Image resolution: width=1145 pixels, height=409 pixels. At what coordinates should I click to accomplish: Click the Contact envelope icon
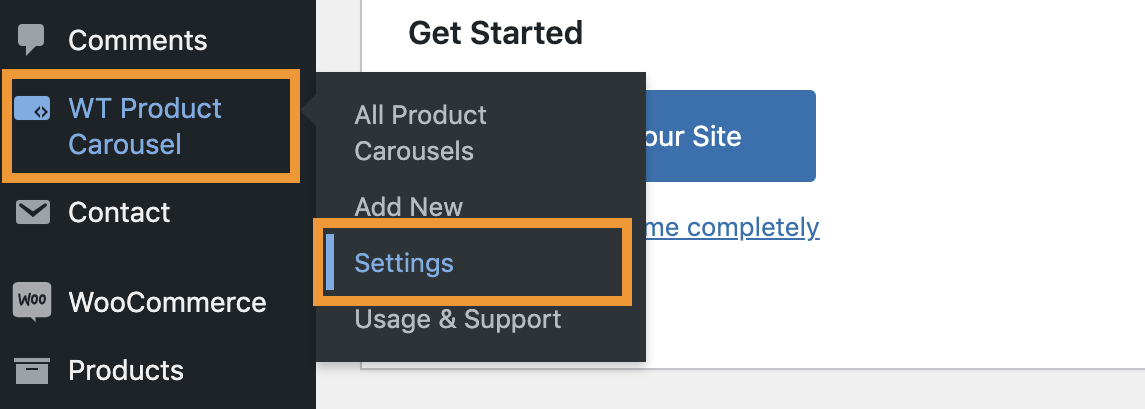[32, 212]
